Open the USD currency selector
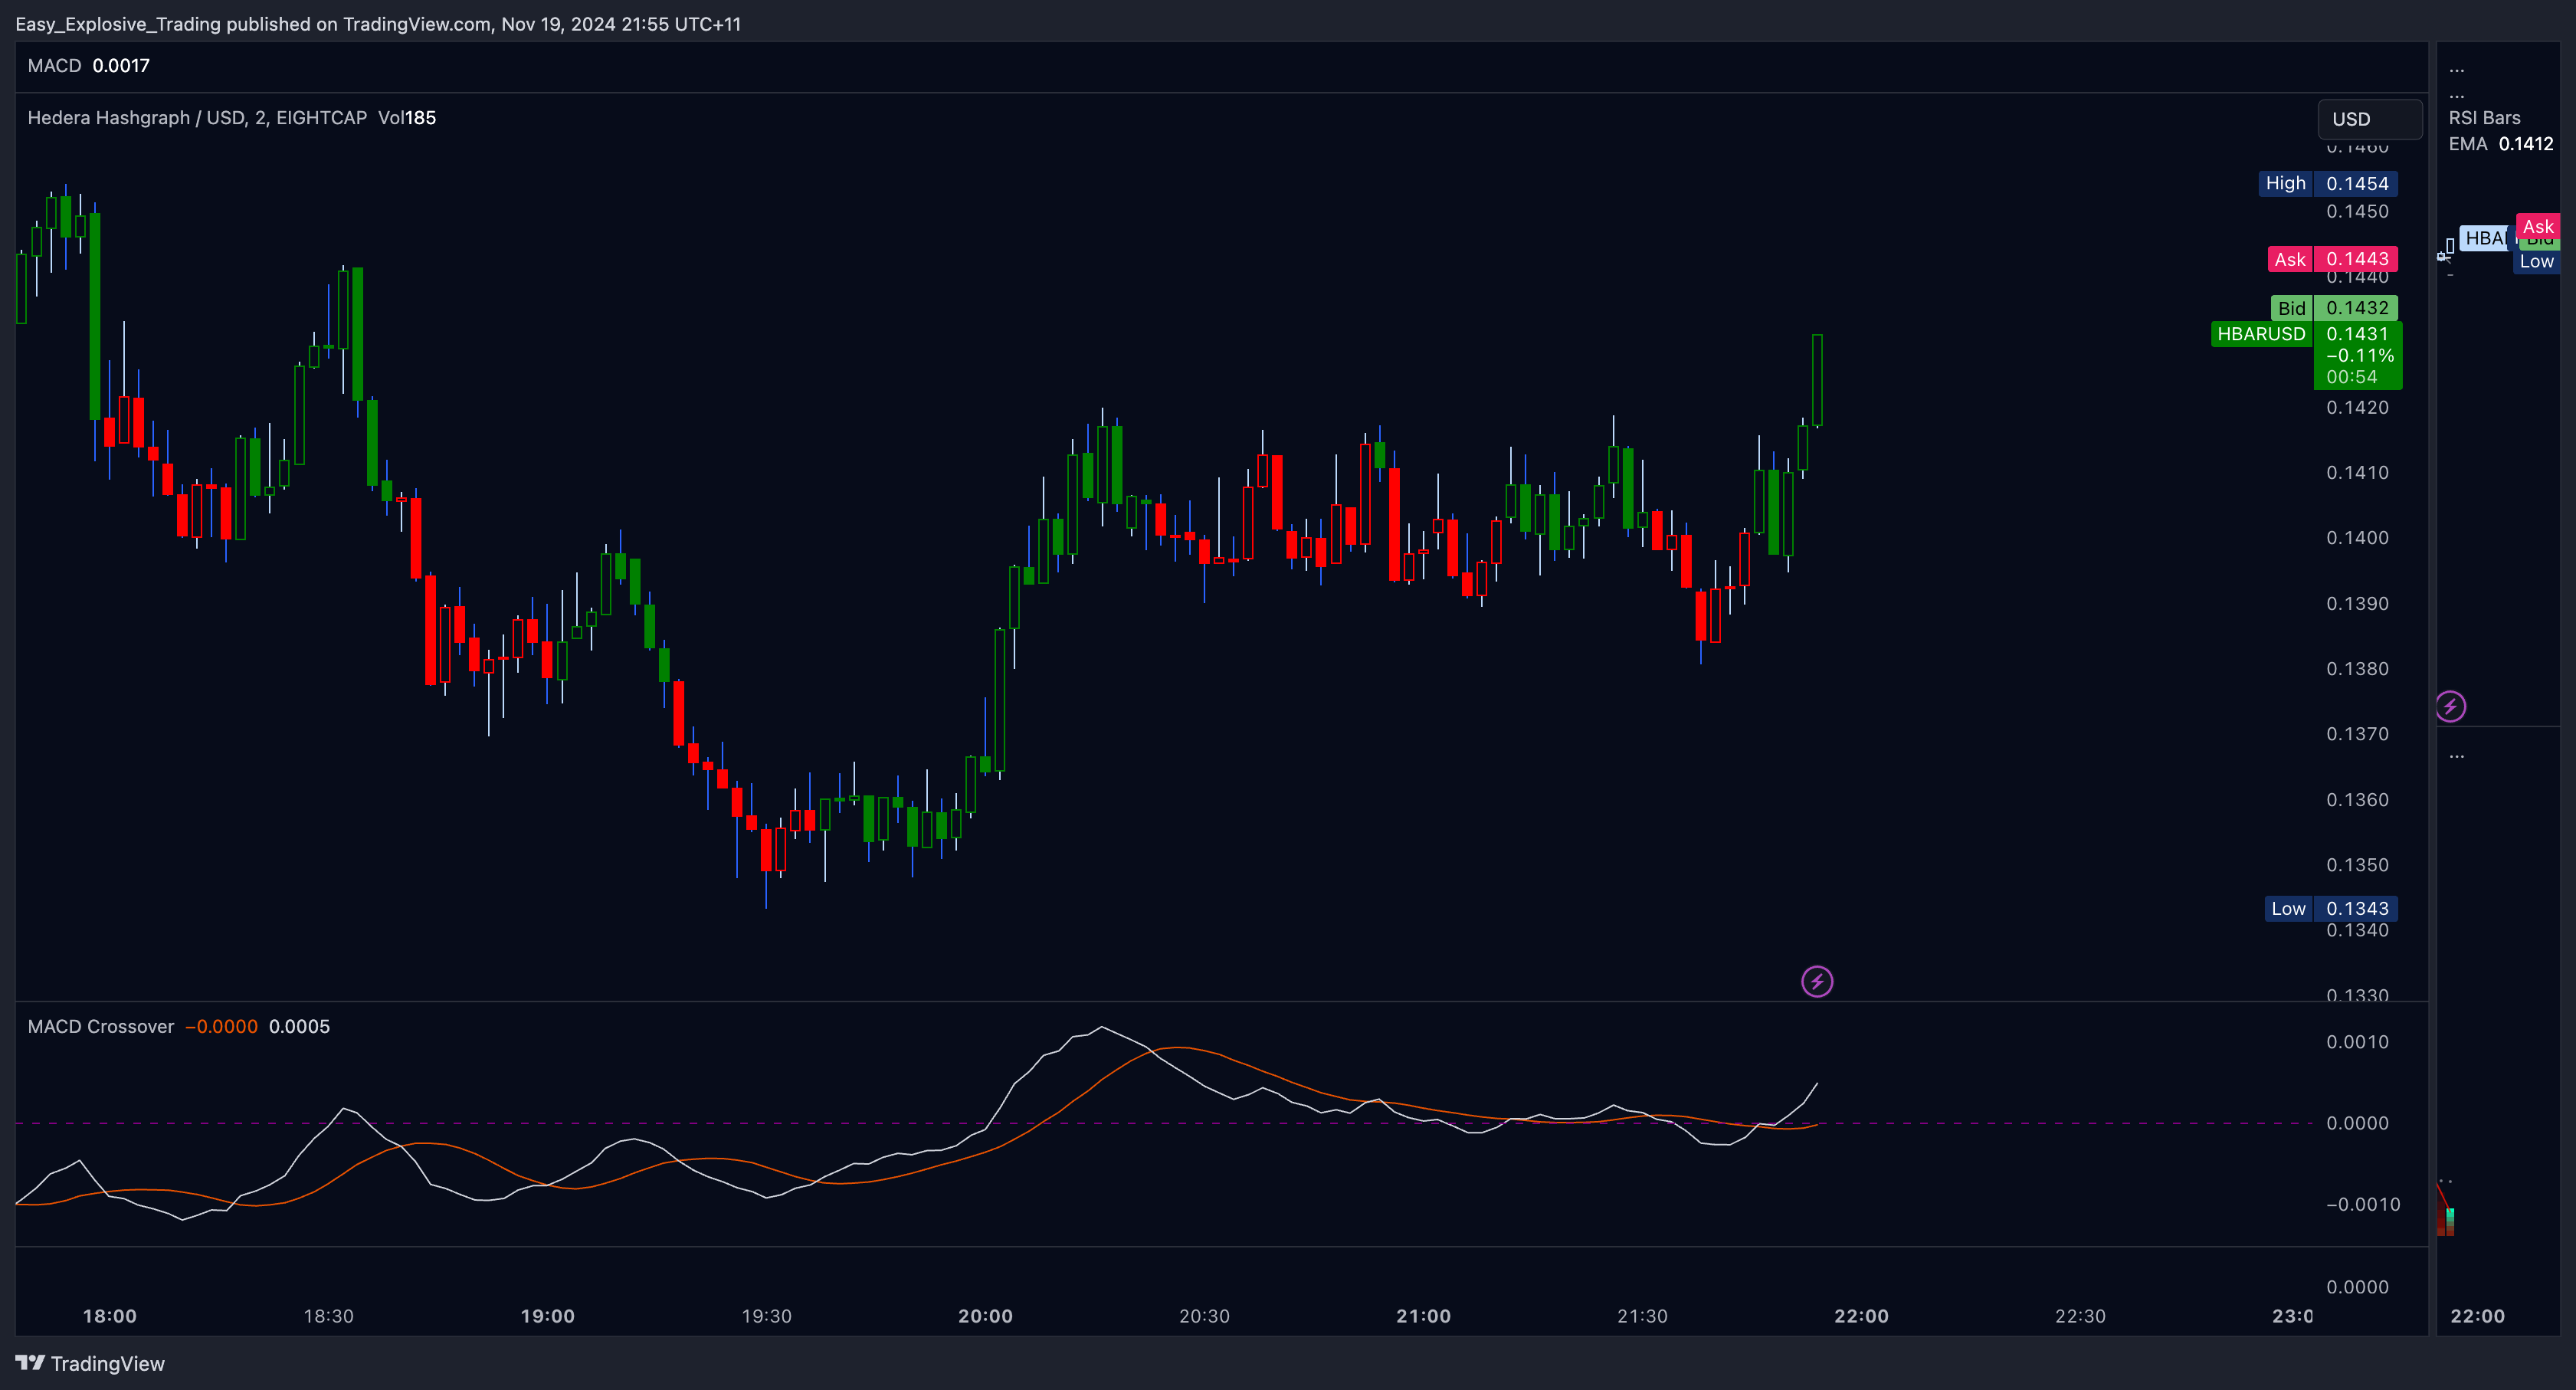Viewport: 2576px width, 1390px height. 2370,119
